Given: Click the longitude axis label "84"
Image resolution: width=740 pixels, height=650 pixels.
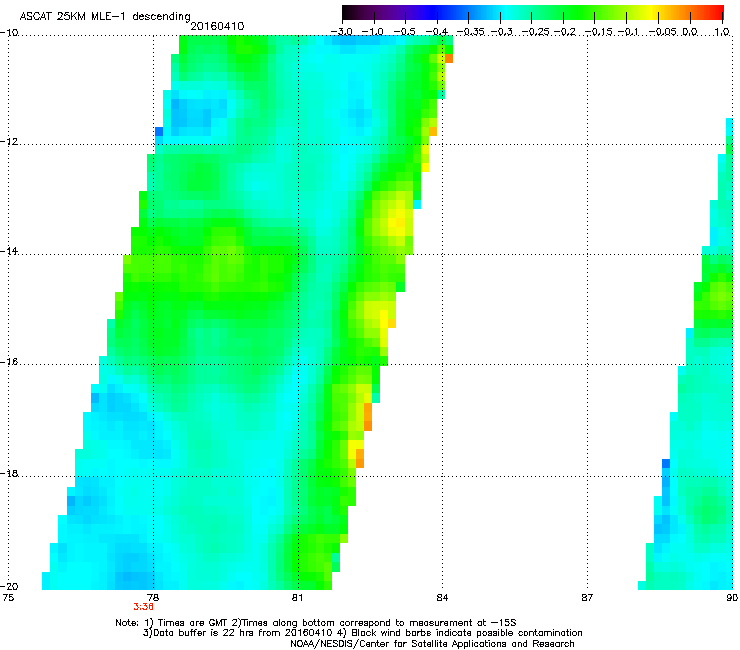Looking at the screenshot, I should click(442, 598).
